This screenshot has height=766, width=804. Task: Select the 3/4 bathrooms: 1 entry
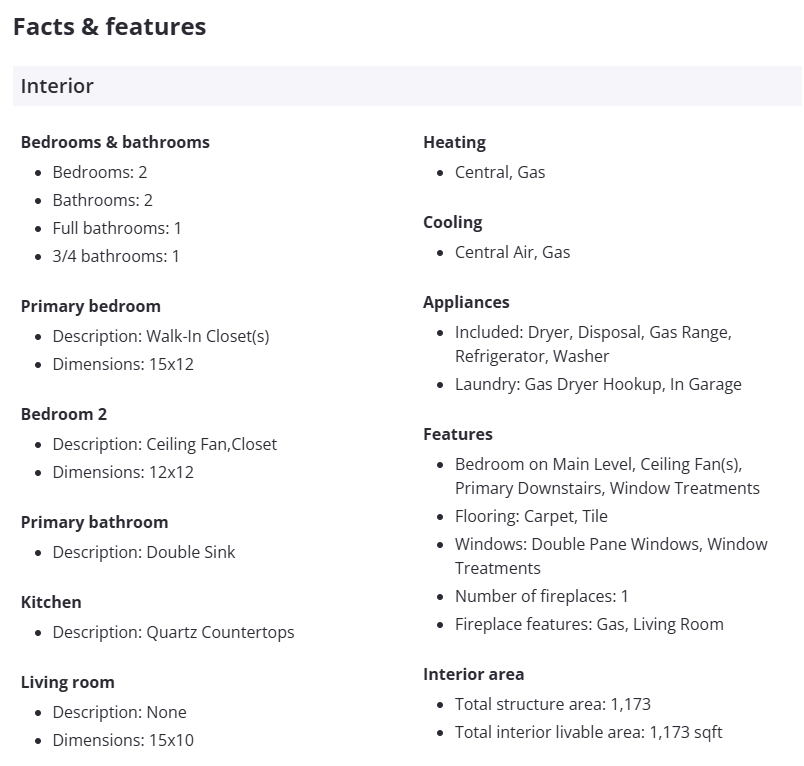(x=116, y=256)
